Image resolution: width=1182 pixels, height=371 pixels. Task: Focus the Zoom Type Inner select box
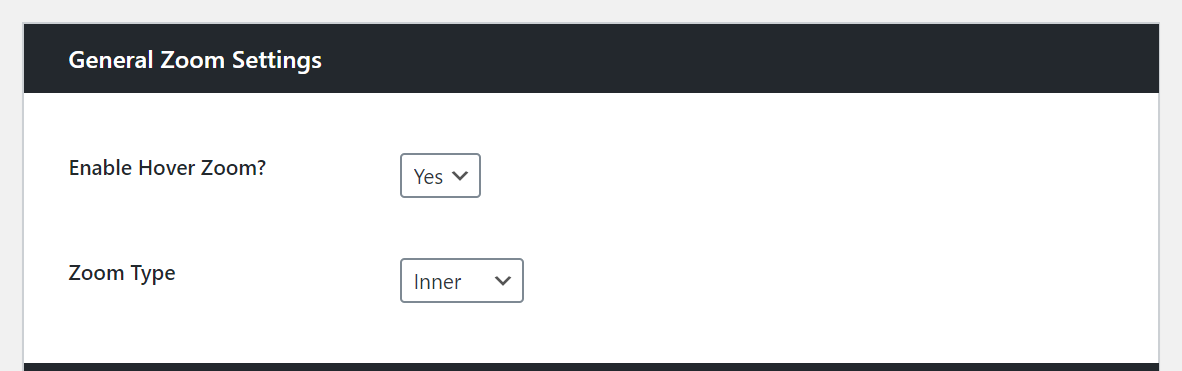tap(461, 281)
